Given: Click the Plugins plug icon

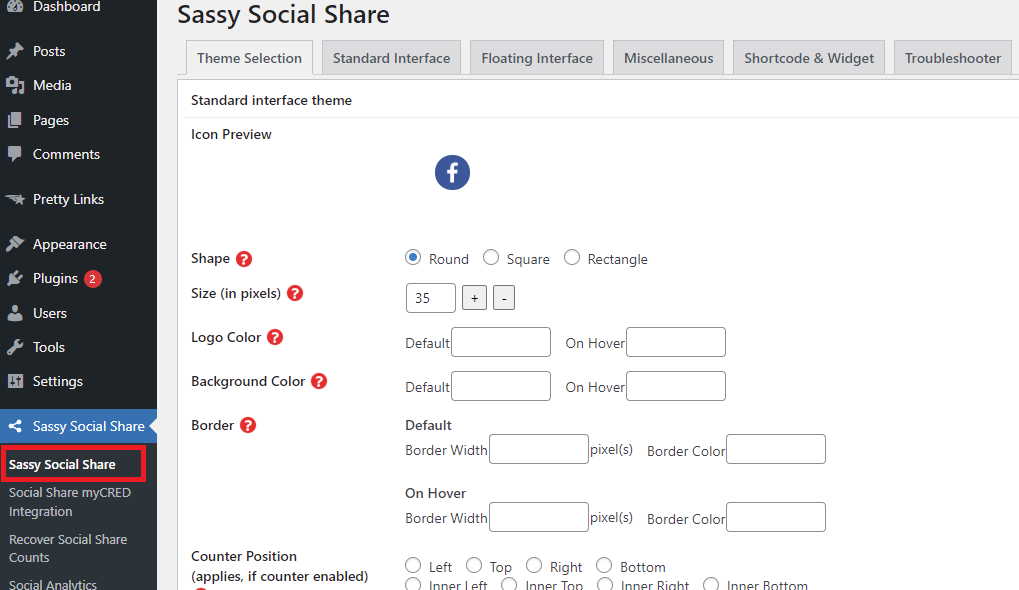Looking at the screenshot, I should [14, 278].
